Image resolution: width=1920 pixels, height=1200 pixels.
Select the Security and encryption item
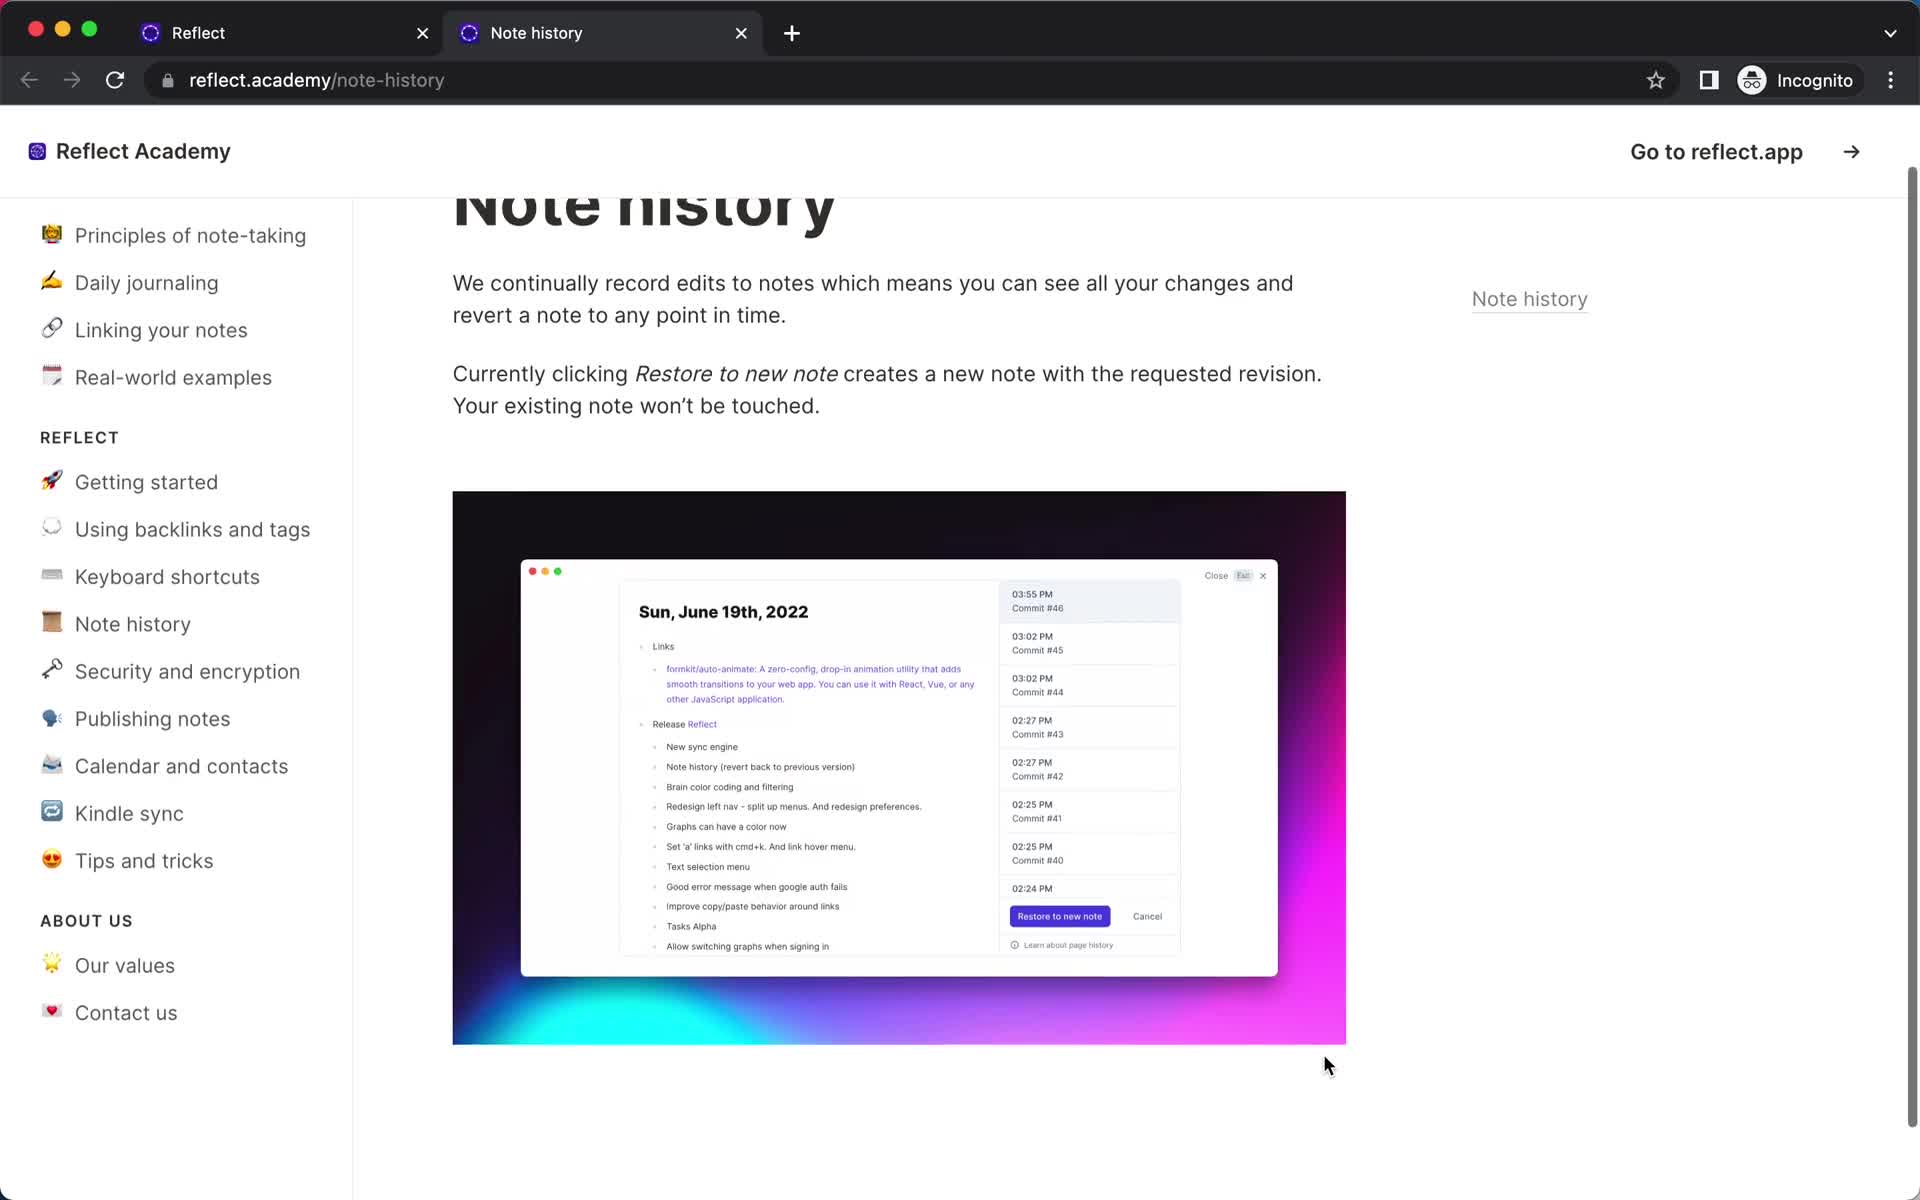pyautogui.click(x=188, y=671)
